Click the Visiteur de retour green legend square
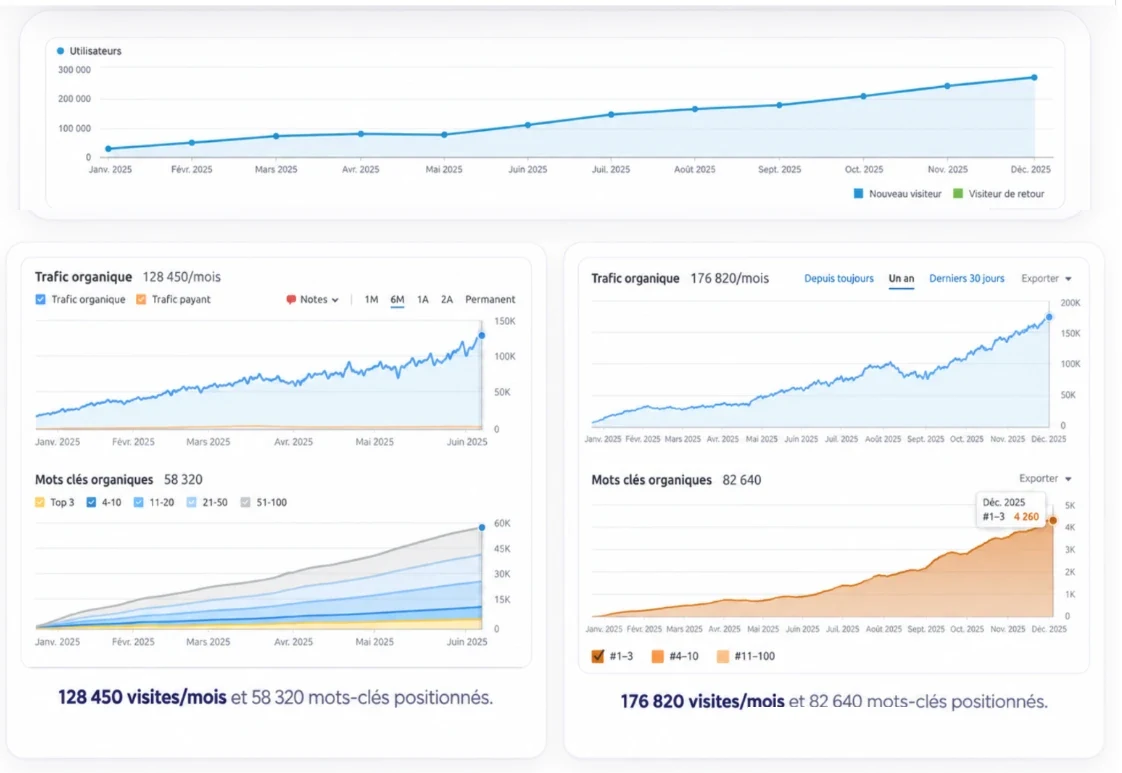1122x773 pixels. 957,193
